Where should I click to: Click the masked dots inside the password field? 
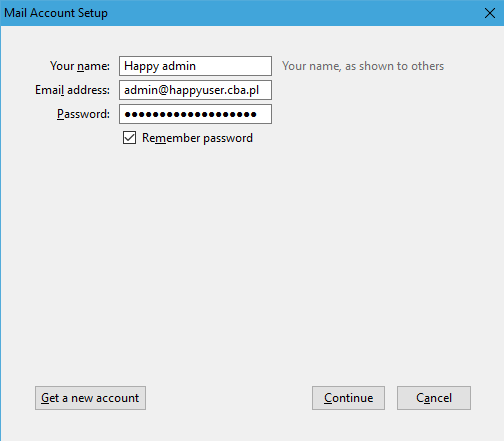pyautogui.click(x=190, y=114)
